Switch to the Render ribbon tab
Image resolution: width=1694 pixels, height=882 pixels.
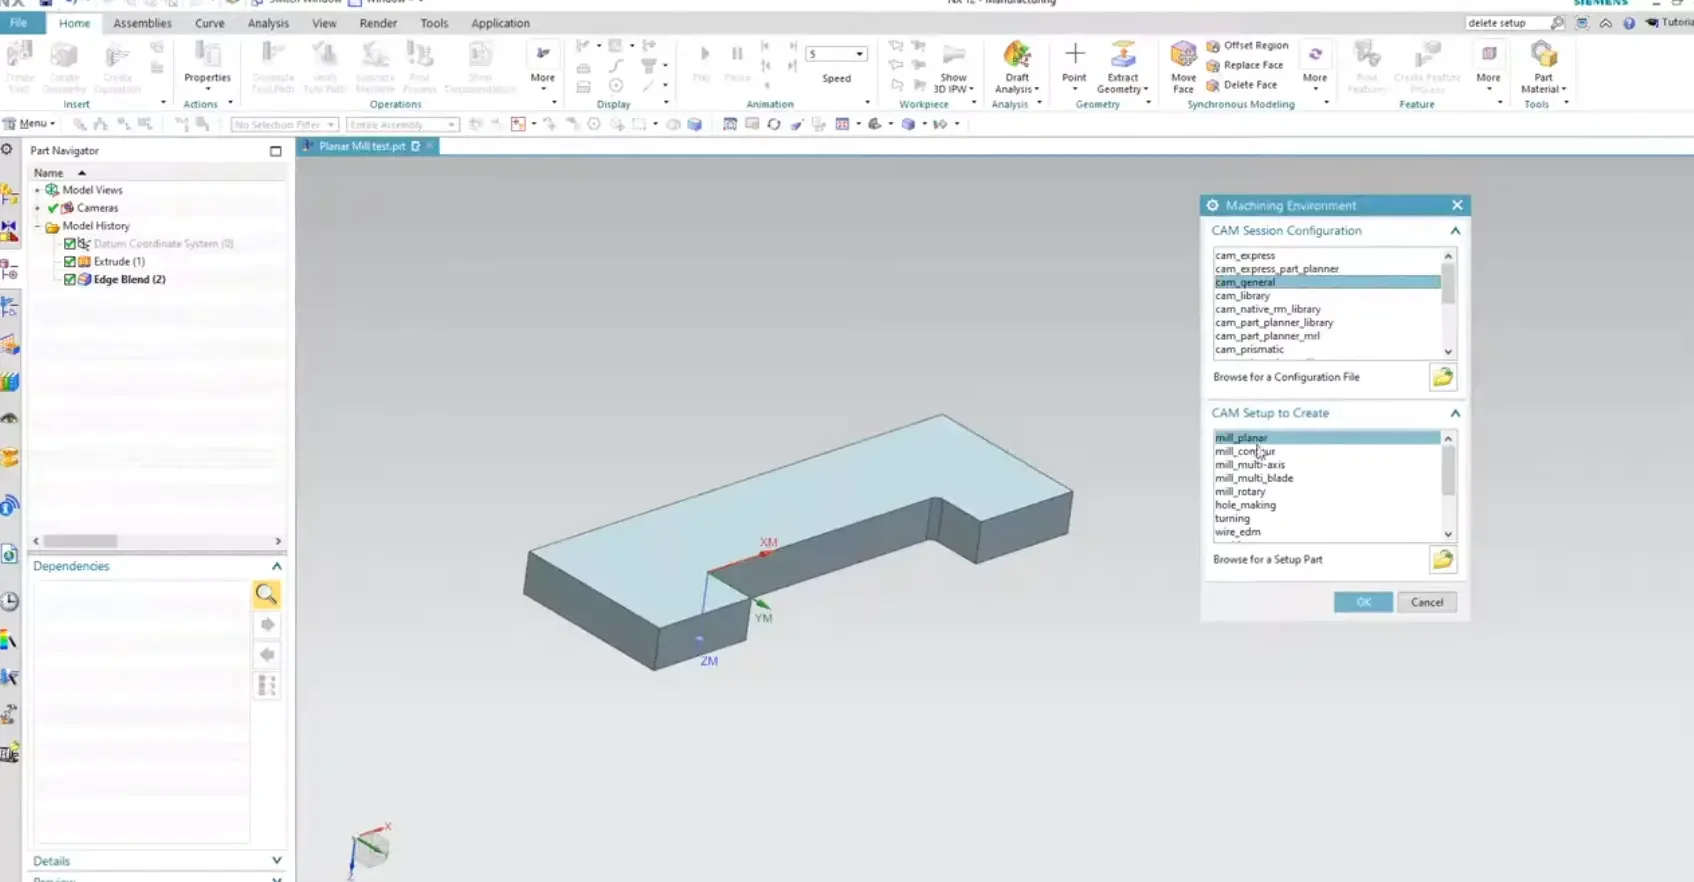click(378, 23)
